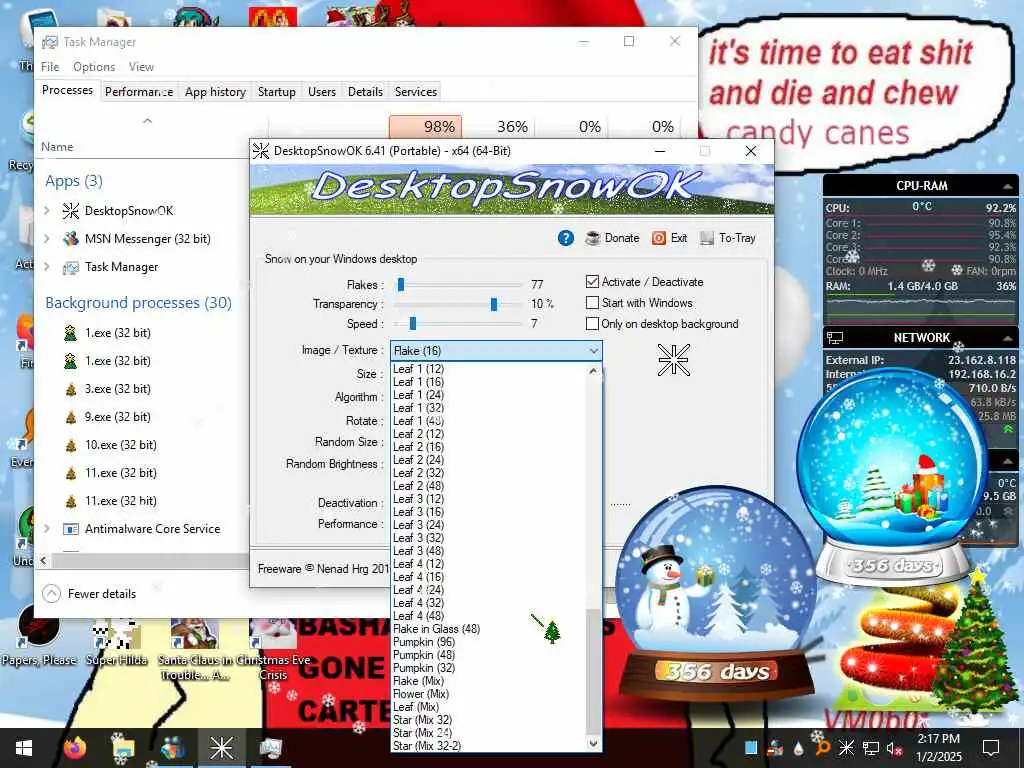Image resolution: width=1024 pixels, height=768 pixels.
Task: Open the View menu in Task Manager
Action: [141, 67]
